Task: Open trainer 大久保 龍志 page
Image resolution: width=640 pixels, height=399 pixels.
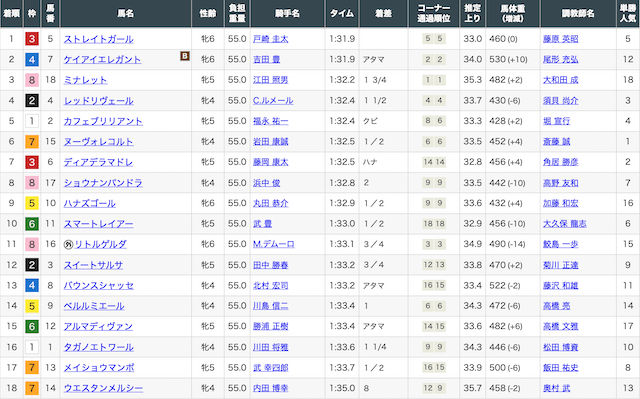Action: (x=565, y=224)
